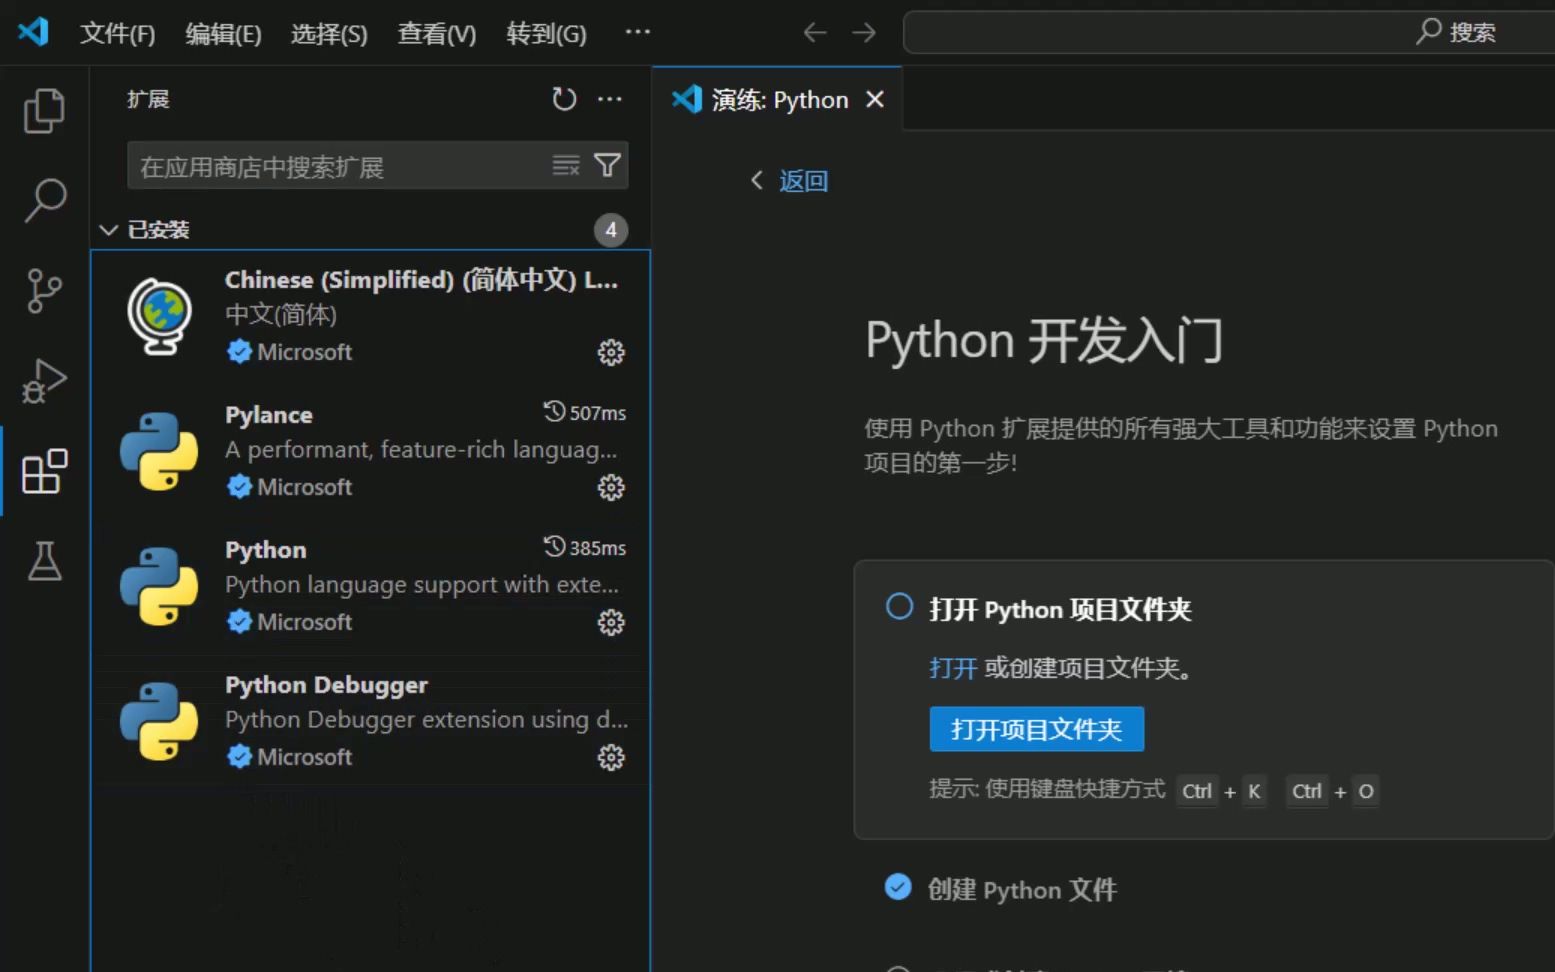
Task: Open the 查看(V) menu
Action: pos(436,33)
